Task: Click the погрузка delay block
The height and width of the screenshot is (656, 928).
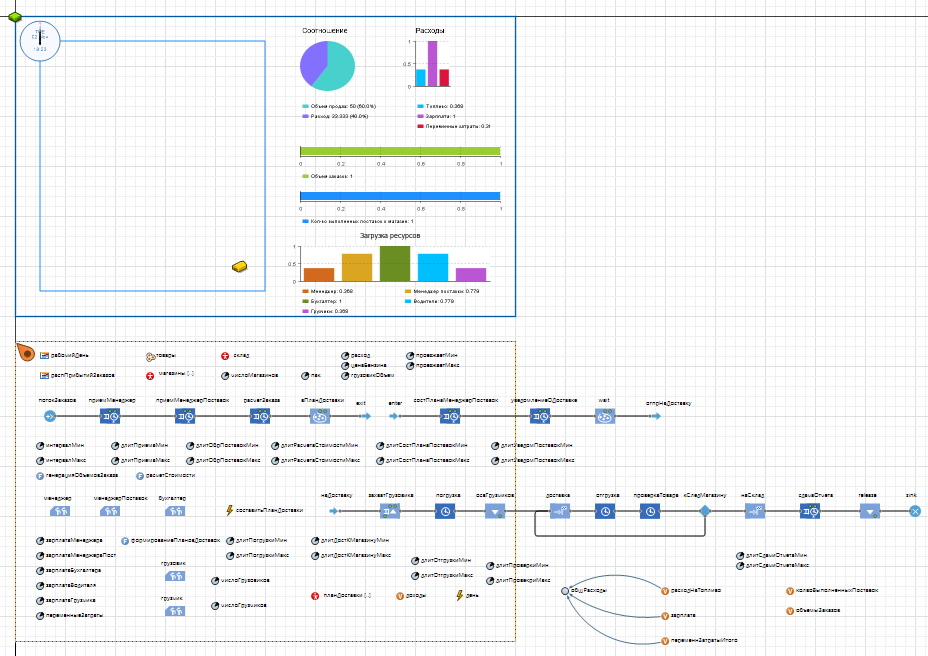Action: point(445,511)
